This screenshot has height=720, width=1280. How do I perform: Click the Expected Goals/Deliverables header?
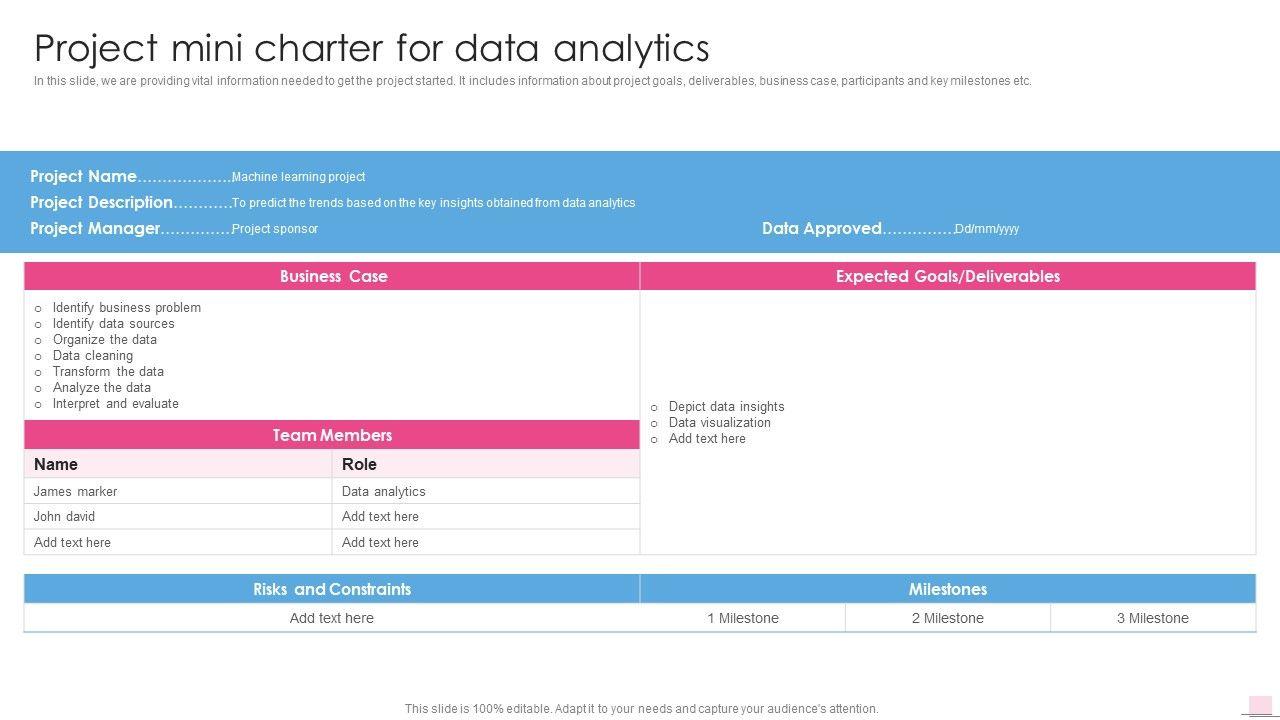[x=947, y=277]
